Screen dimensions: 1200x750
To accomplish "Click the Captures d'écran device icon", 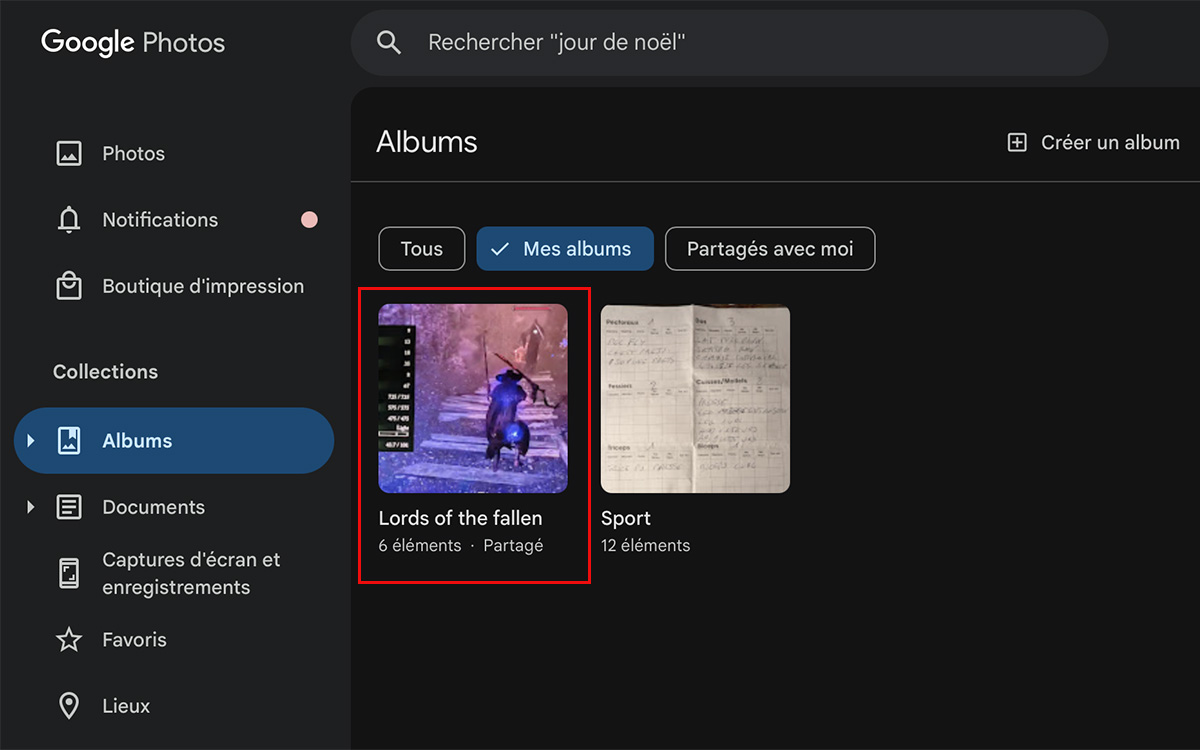I will coord(69,573).
